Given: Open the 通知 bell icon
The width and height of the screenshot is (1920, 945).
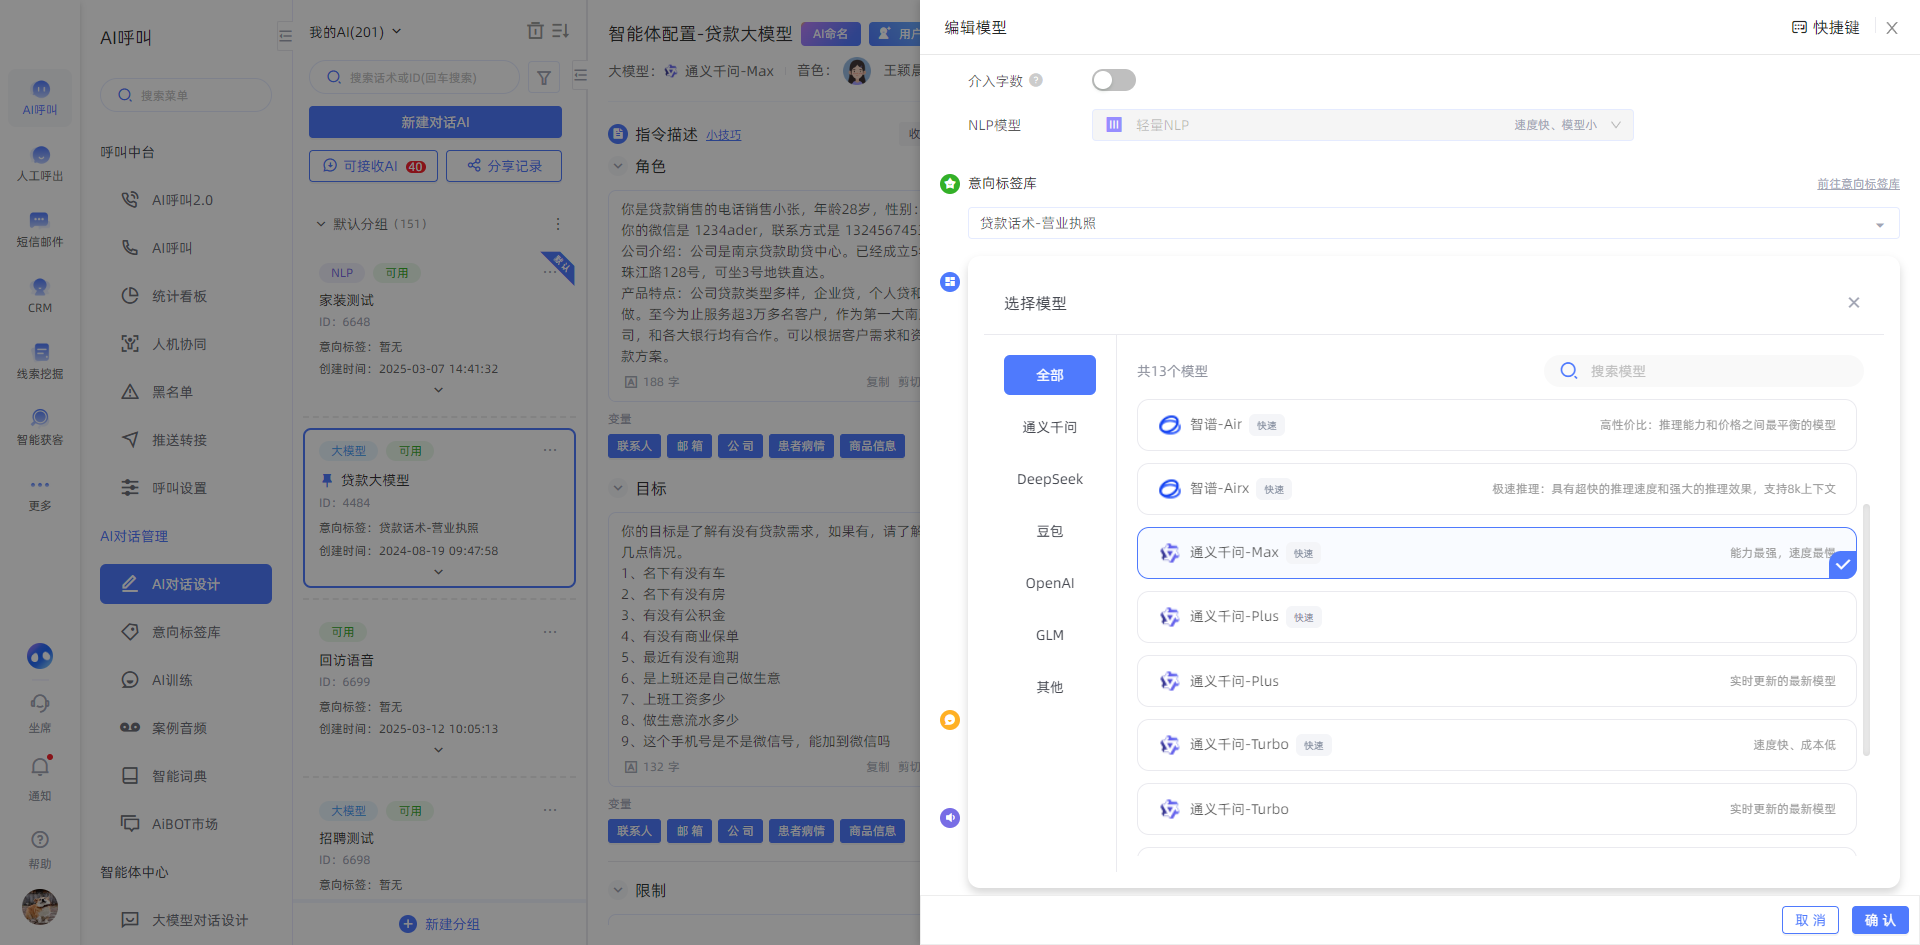Looking at the screenshot, I should [40, 767].
